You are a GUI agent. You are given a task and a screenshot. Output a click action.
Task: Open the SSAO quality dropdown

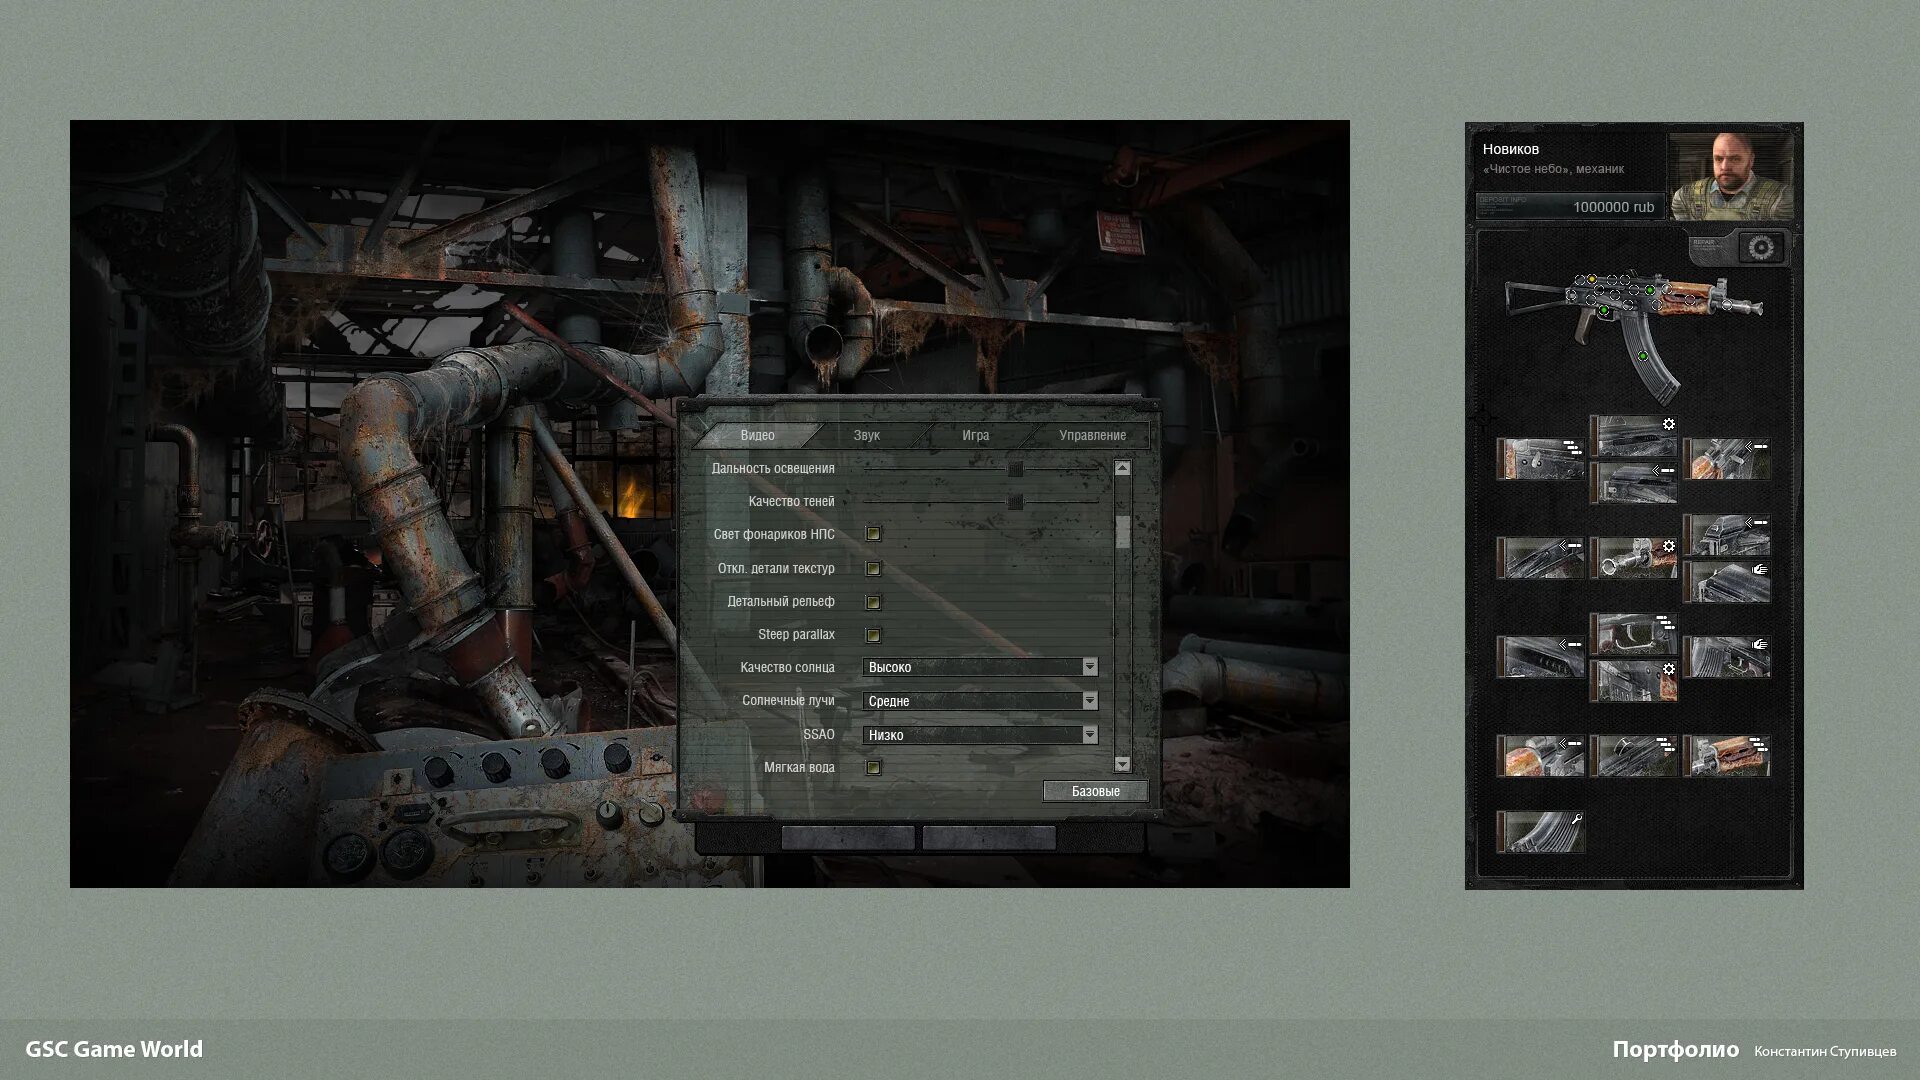click(x=1090, y=735)
